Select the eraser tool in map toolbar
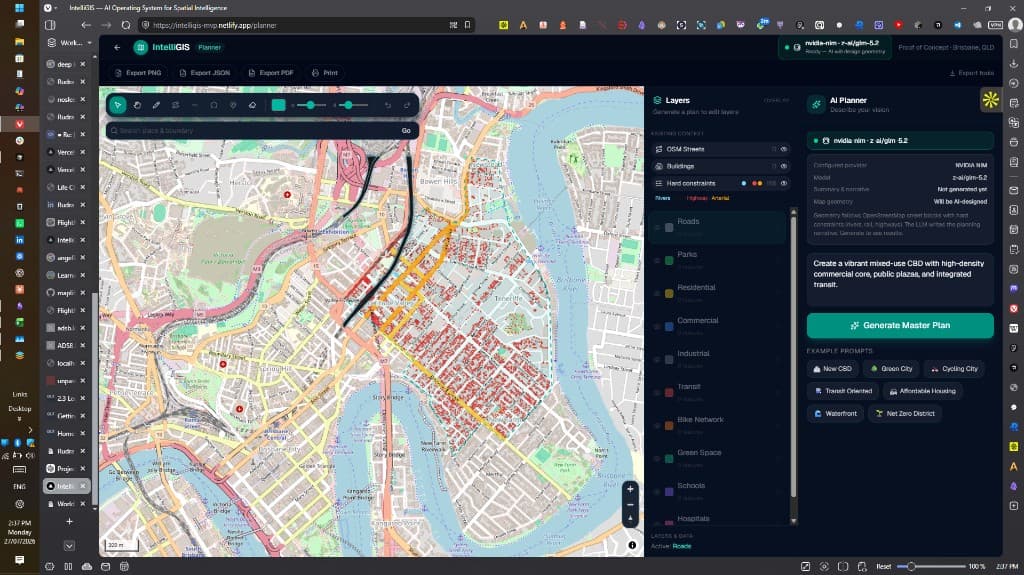The height and width of the screenshot is (575, 1024). tap(252, 105)
